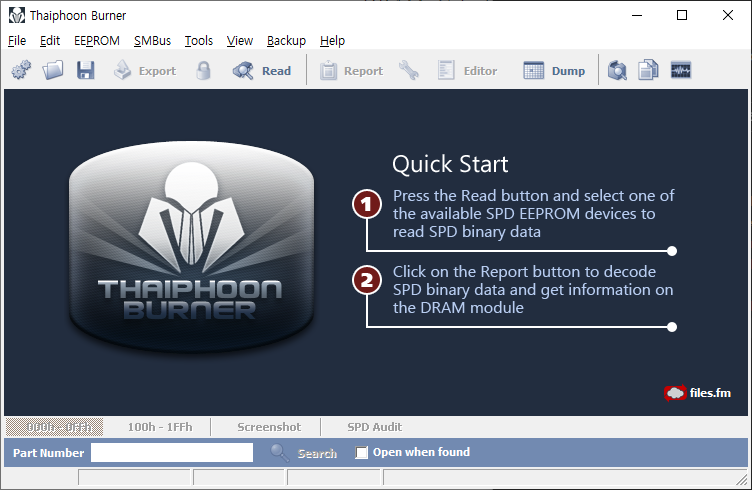
Task: Save using the floppy disk icon
Action: [85, 70]
